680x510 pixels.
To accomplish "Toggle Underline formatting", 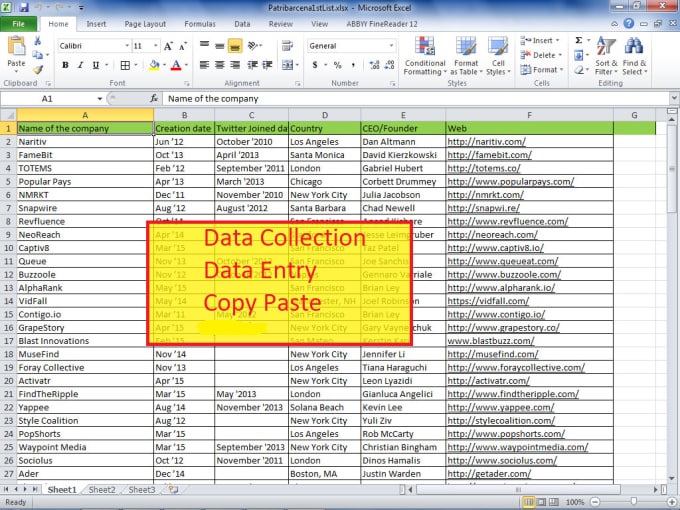I will [97, 65].
